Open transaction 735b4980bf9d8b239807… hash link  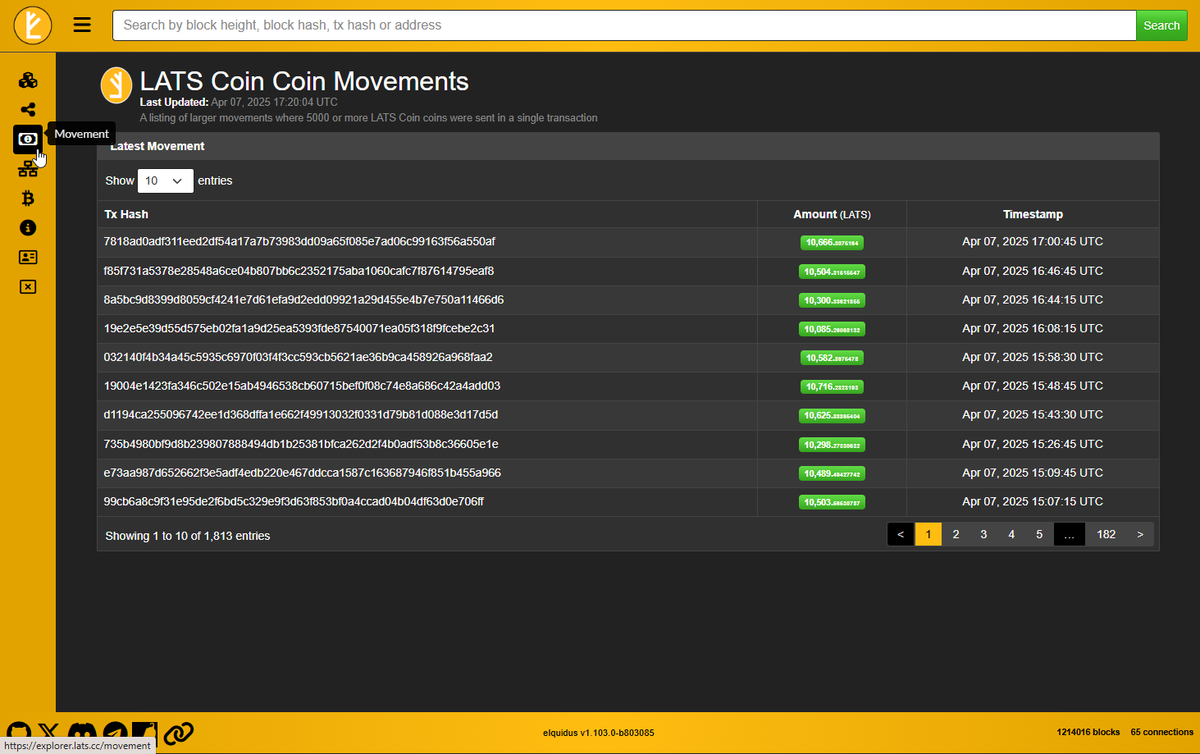[301, 444]
